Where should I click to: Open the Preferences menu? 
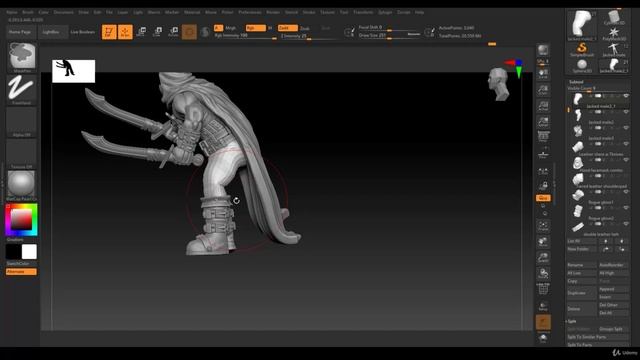(250, 12)
